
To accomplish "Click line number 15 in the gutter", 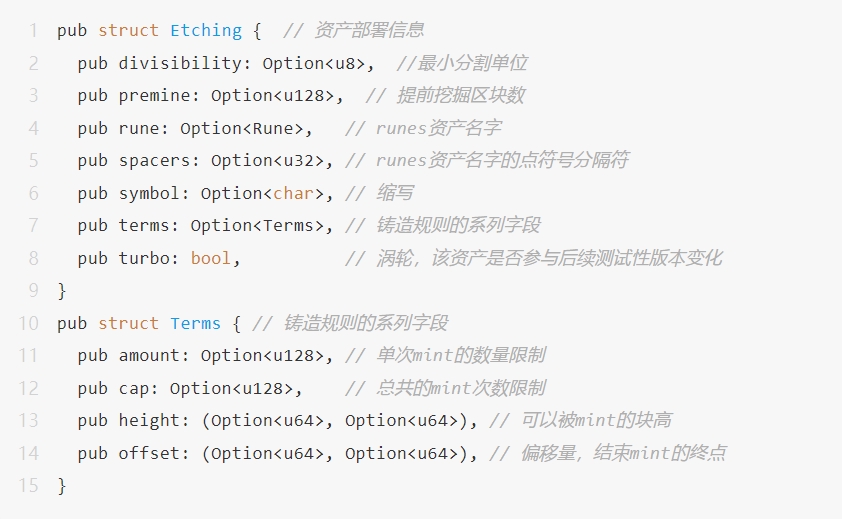I will [x=28, y=486].
